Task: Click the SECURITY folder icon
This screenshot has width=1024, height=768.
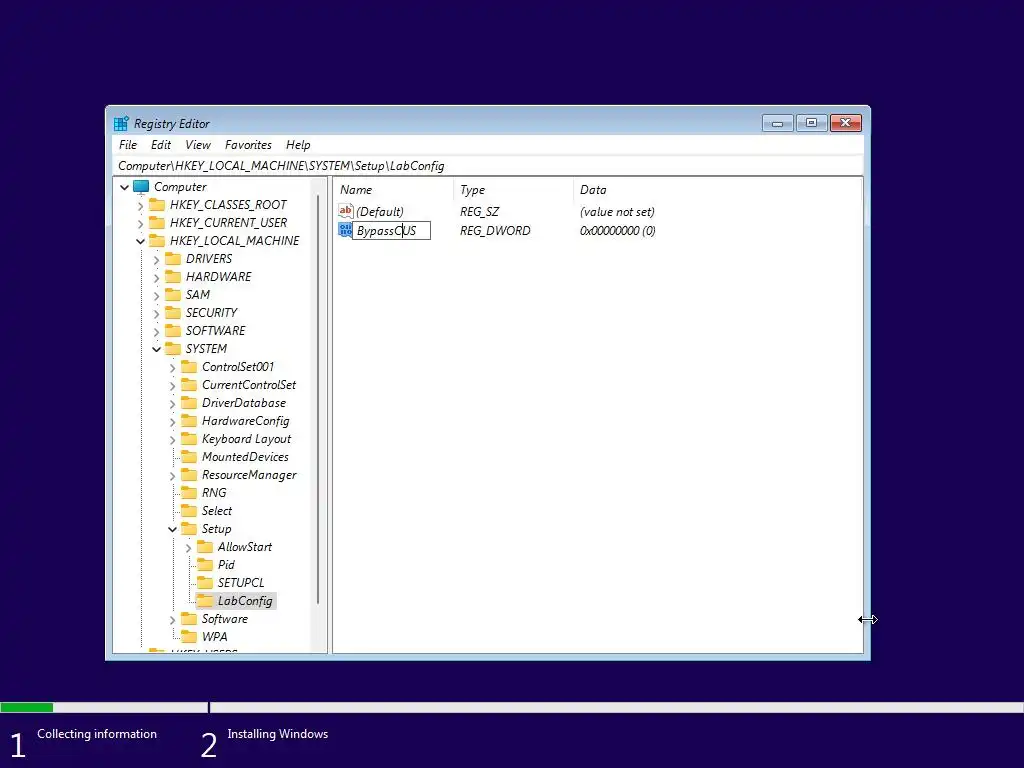Action: (173, 313)
